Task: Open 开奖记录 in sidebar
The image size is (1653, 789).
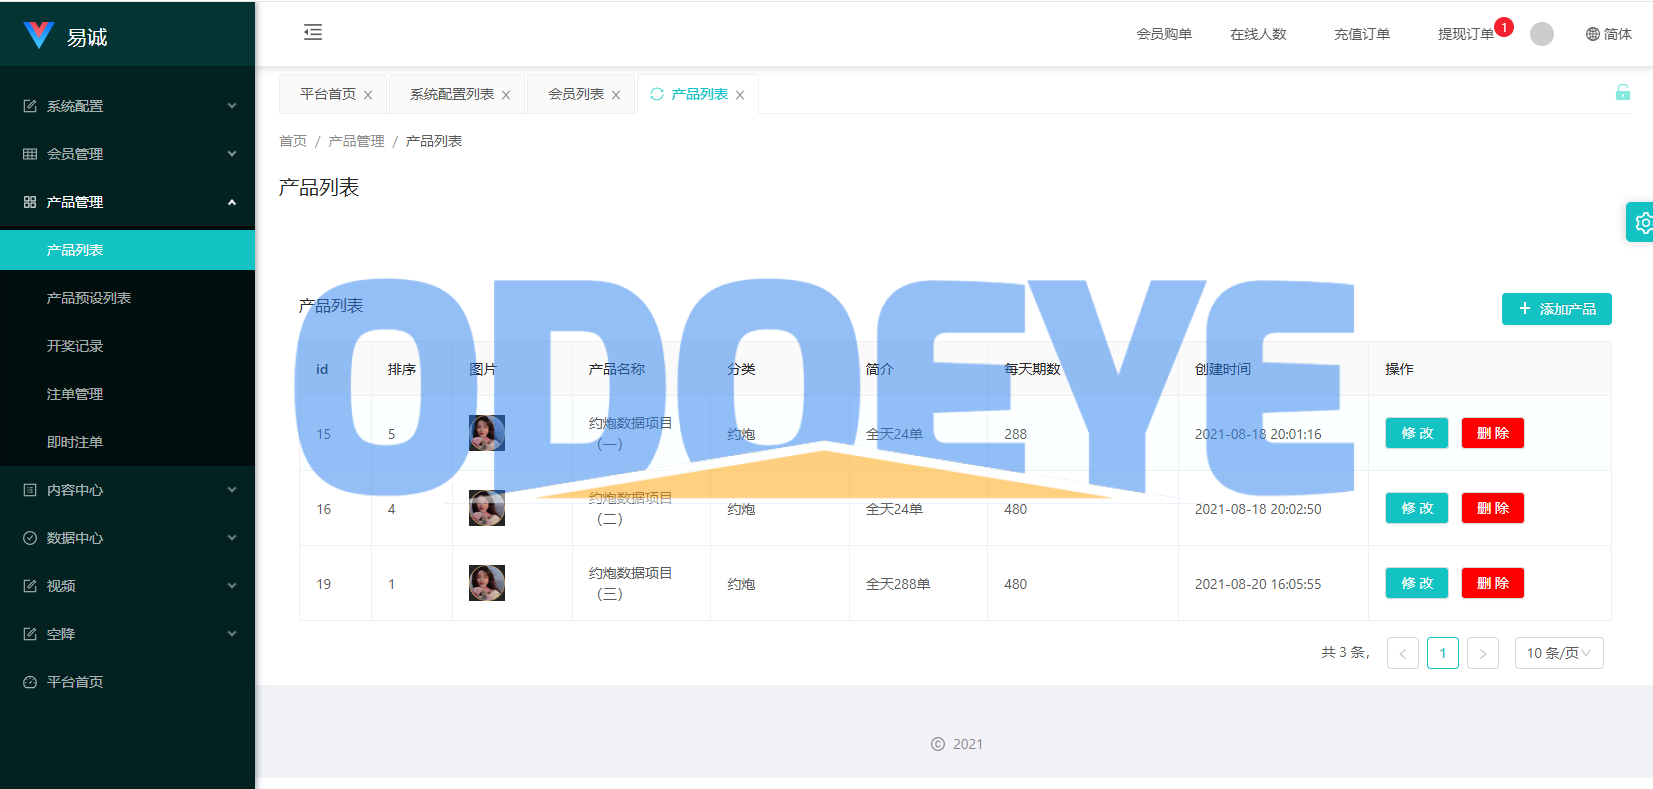Action: (x=127, y=346)
